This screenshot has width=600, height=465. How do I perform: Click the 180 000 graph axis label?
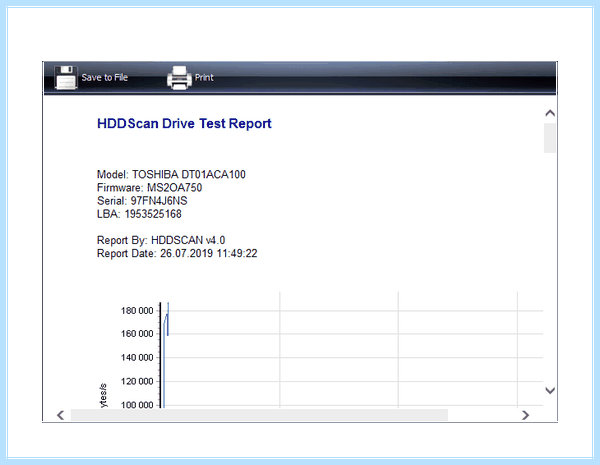pyautogui.click(x=137, y=310)
